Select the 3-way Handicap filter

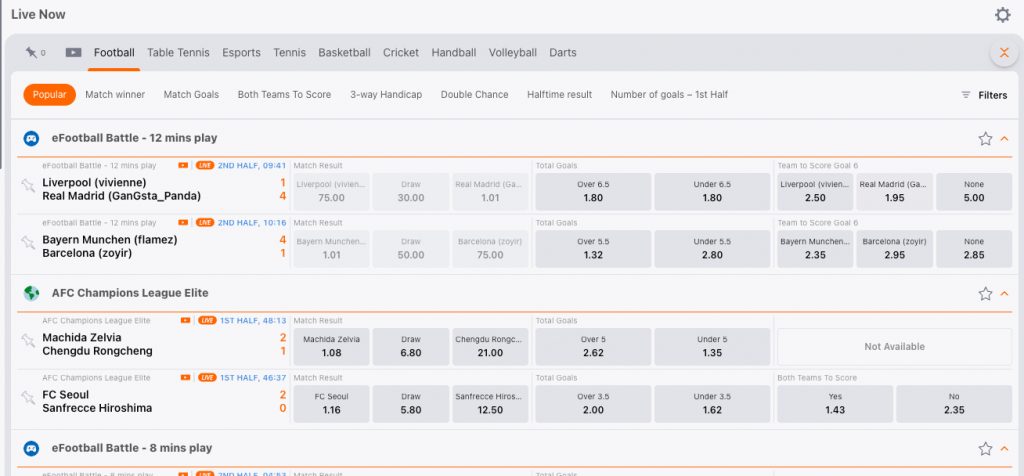(386, 95)
